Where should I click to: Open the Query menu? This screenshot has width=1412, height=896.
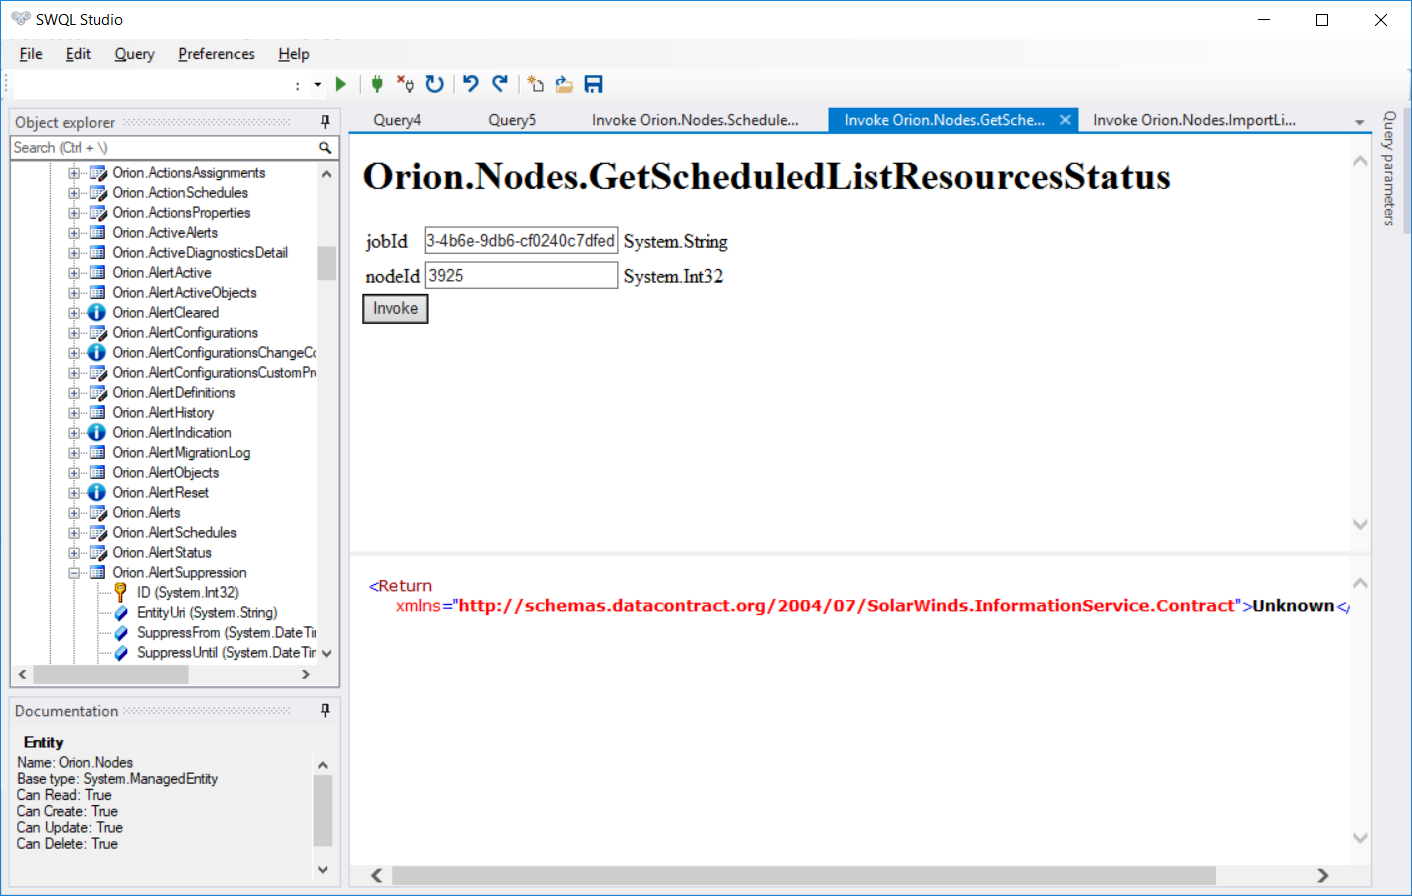coord(134,54)
